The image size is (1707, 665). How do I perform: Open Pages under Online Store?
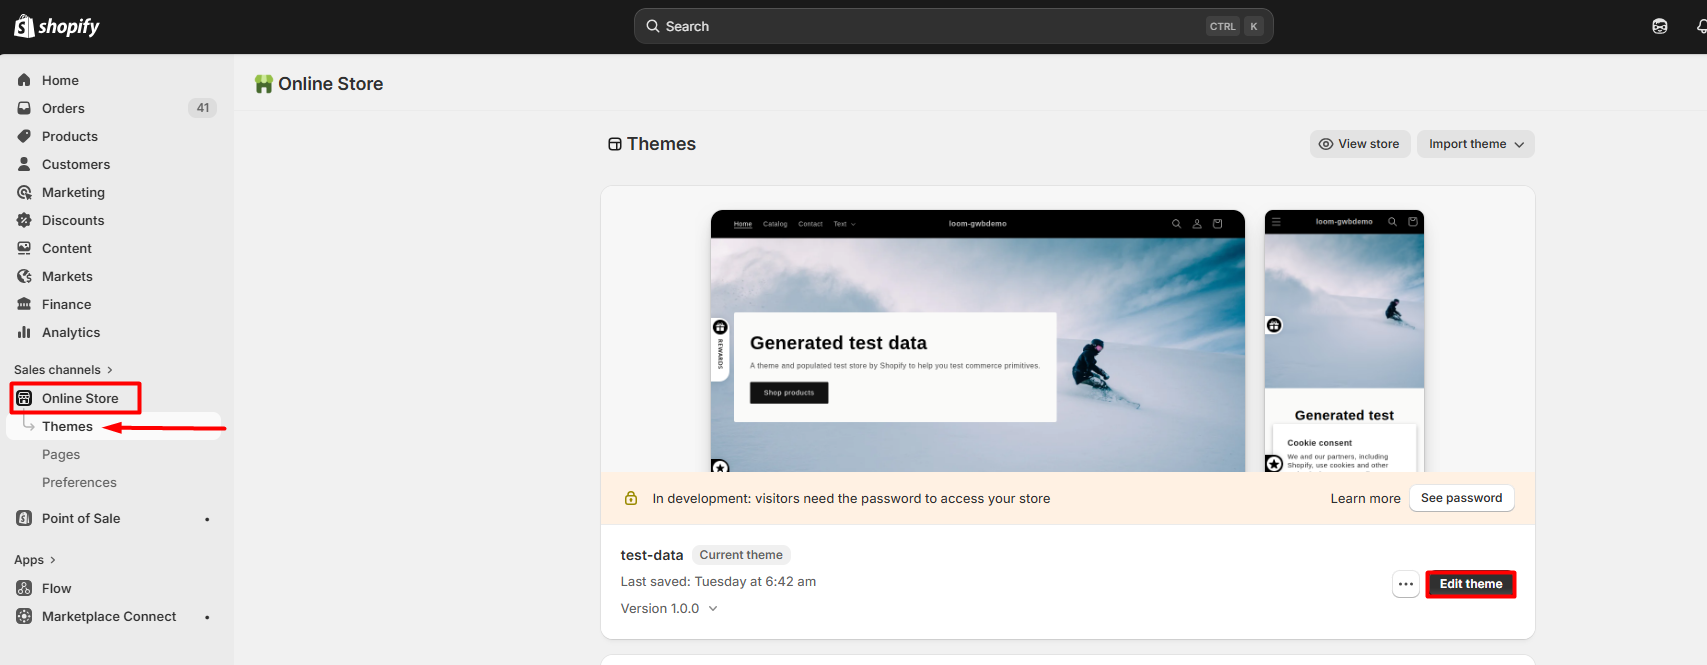click(61, 454)
